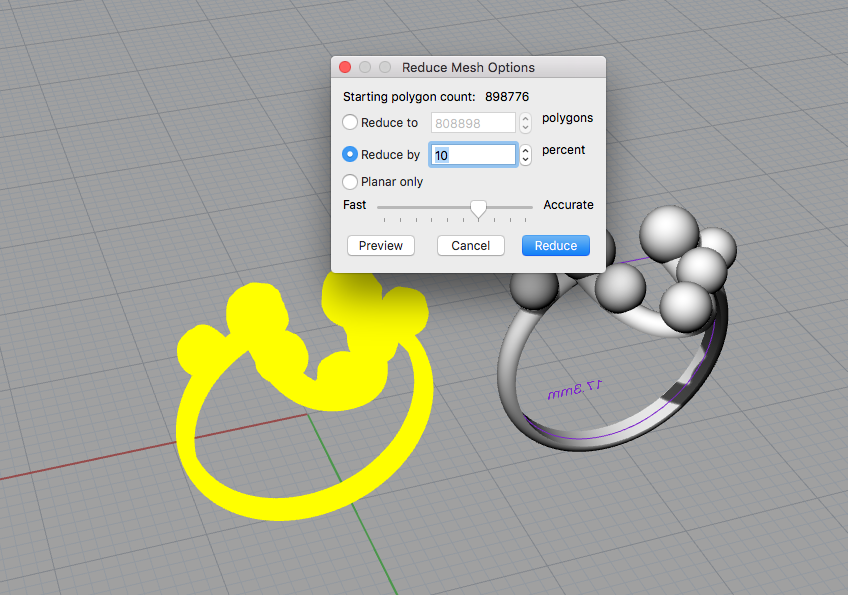Click the Reduce by percent input field

tap(473, 155)
